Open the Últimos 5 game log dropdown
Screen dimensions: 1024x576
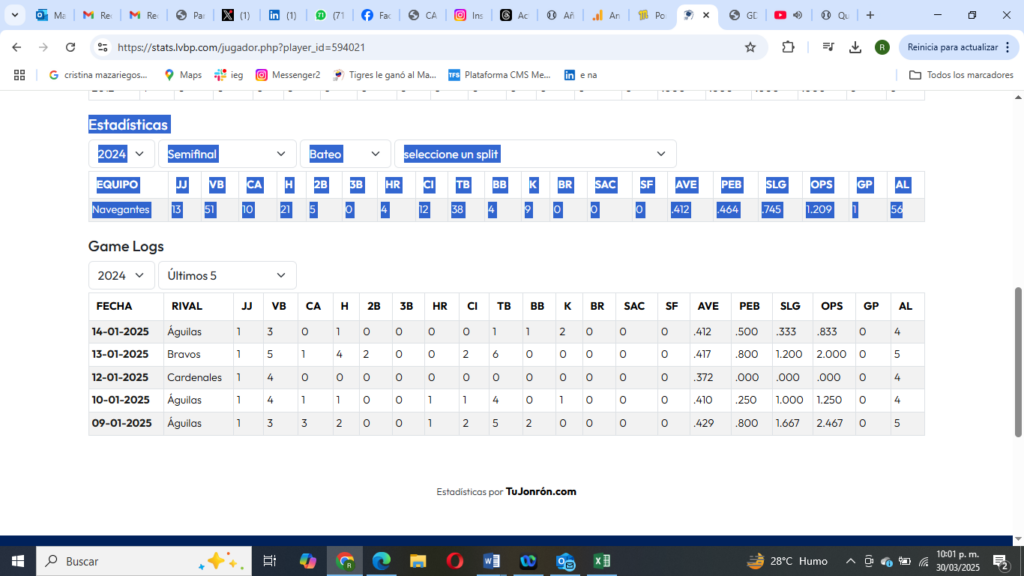tap(227, 275)
